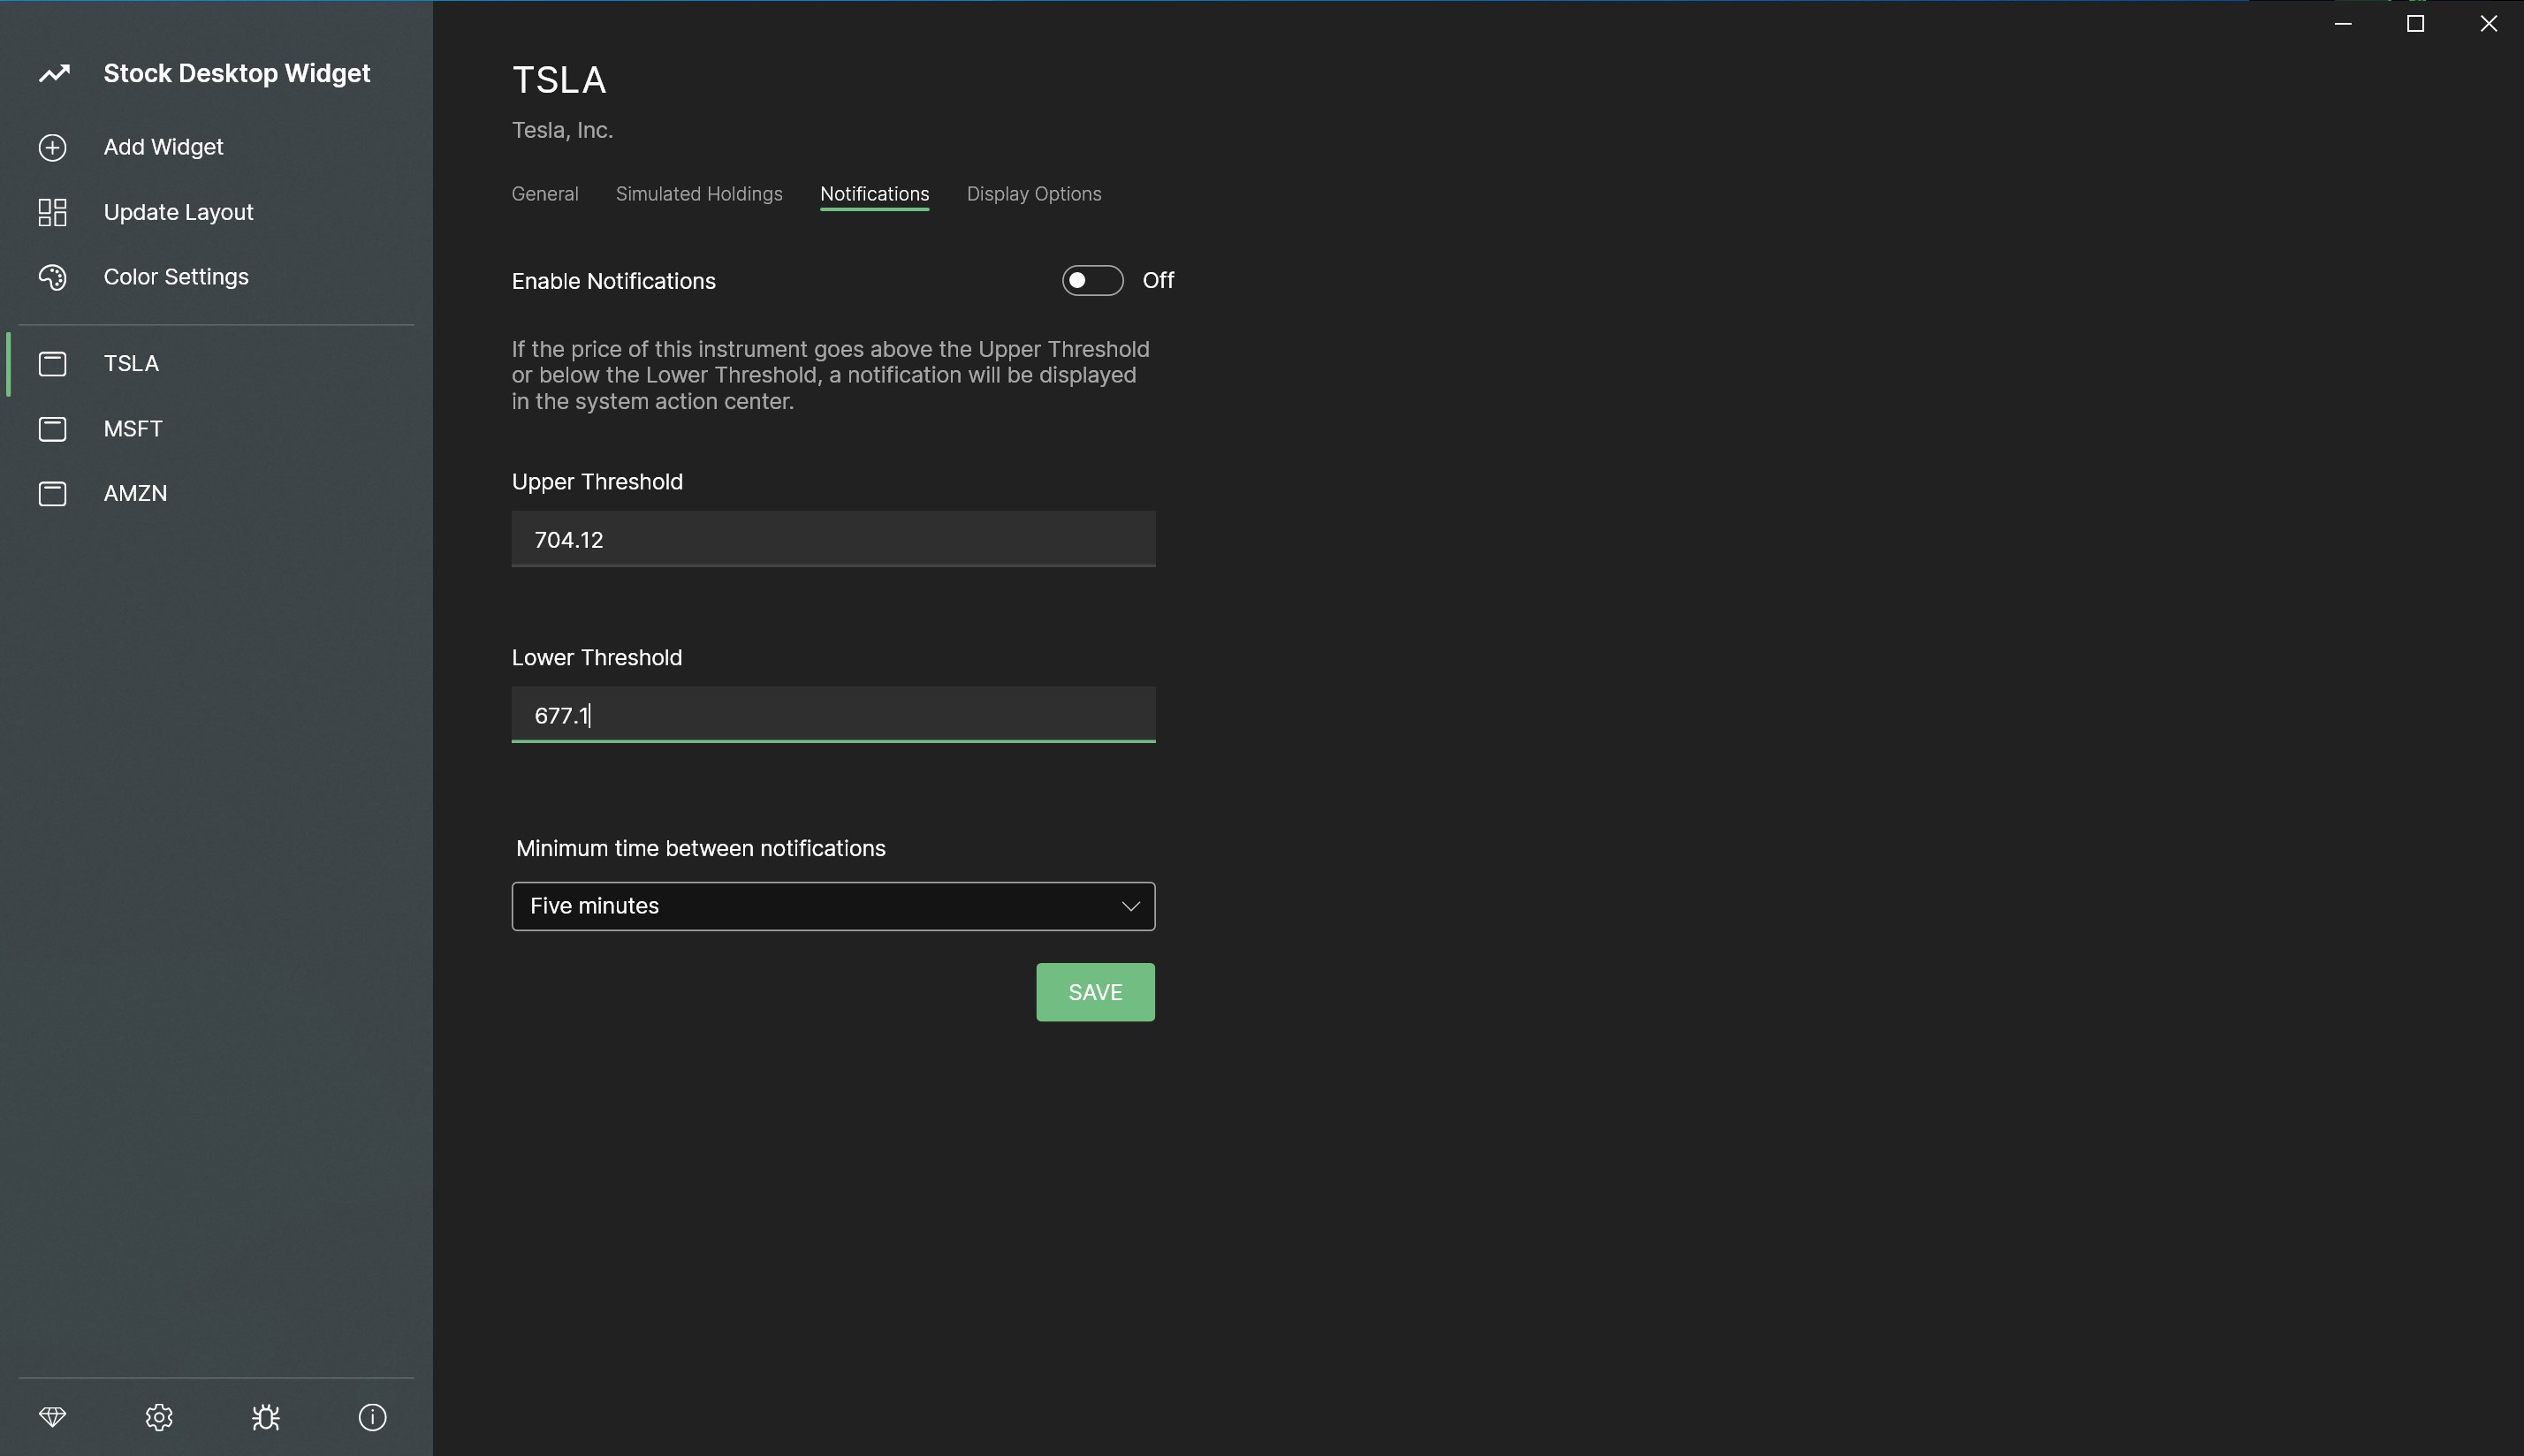This screenshot has height=1456, width=2524.
Task: Click the Lower Threshold input field
Action: tap(832, 715)
